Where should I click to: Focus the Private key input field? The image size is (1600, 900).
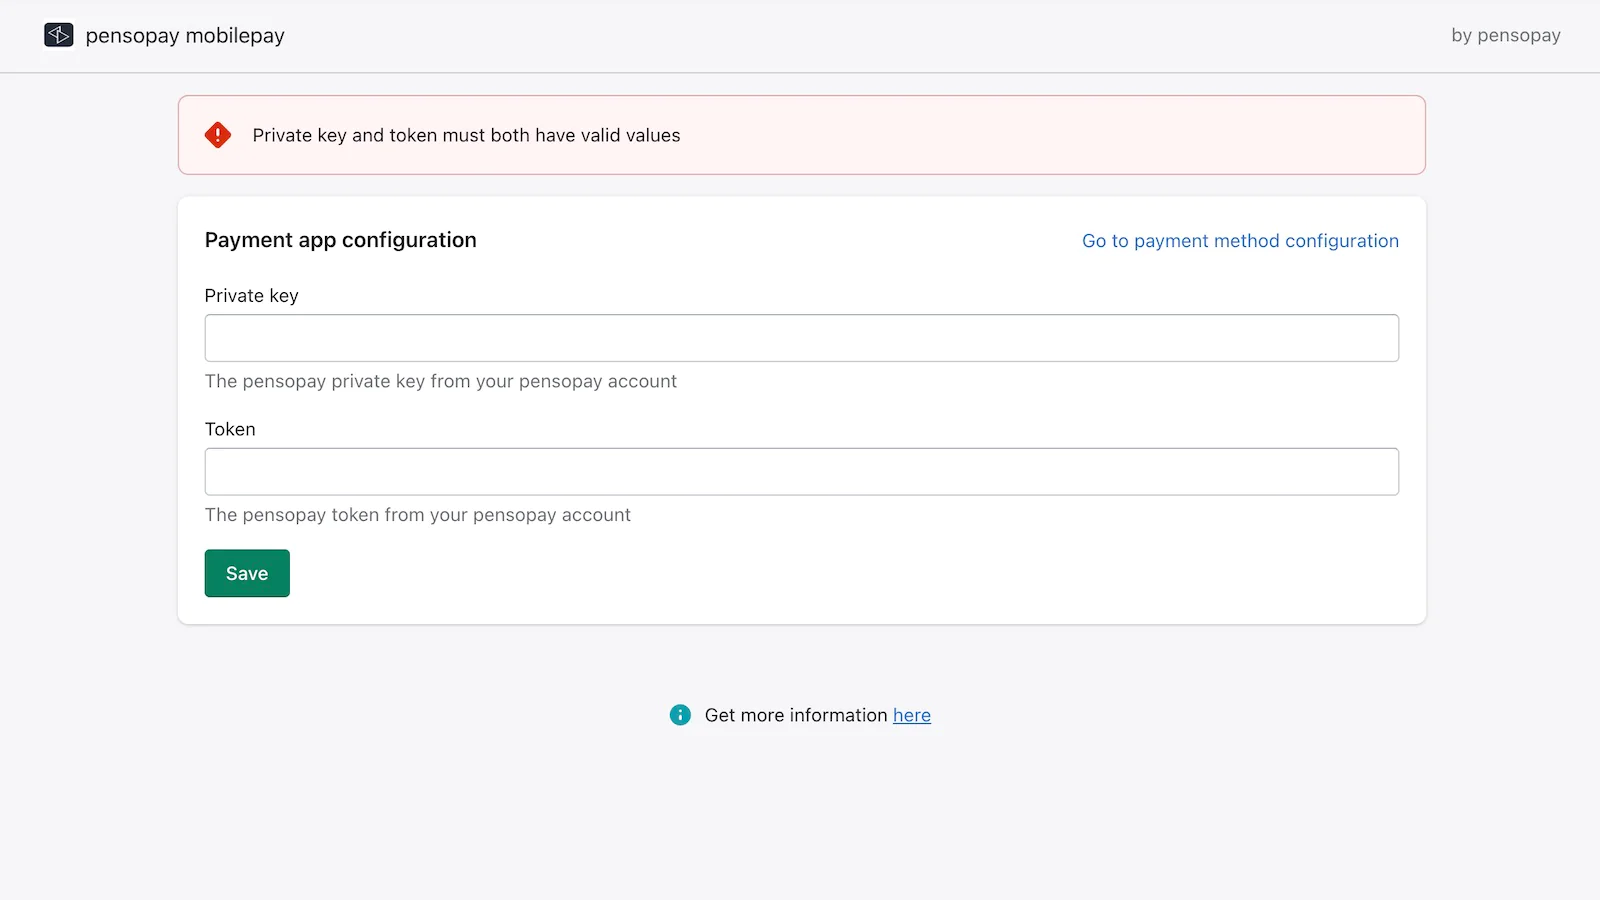tap(802, 338)
